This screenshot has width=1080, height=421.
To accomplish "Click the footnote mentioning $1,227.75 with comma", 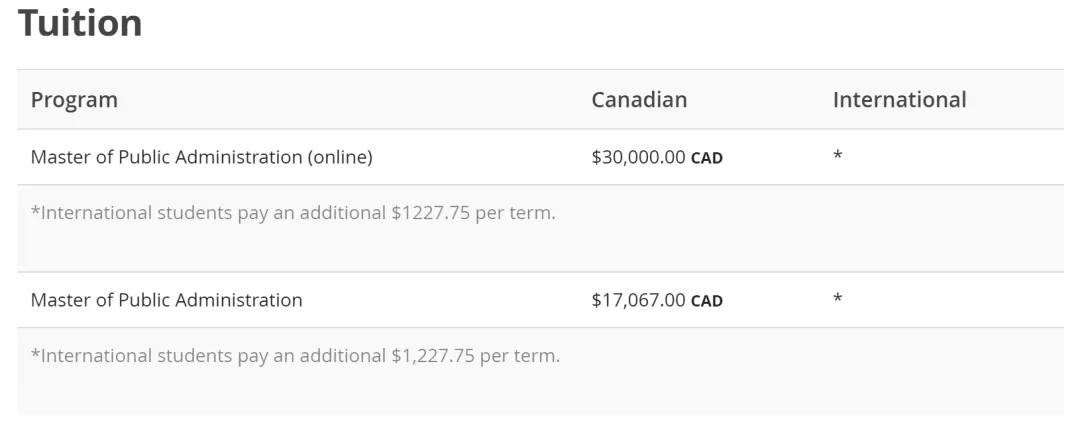I will [x=295, y=355].
